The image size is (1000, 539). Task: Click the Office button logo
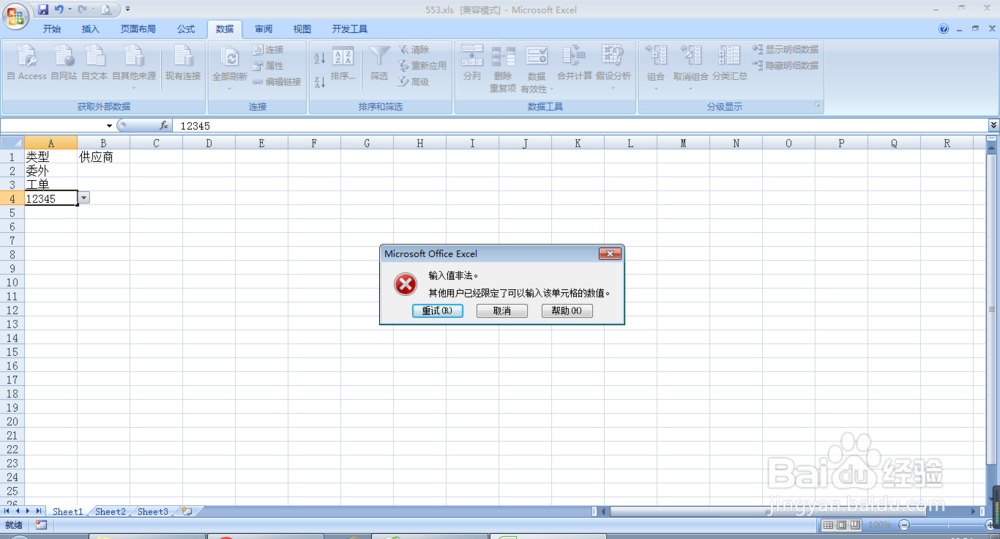click(x=15, y=15)
